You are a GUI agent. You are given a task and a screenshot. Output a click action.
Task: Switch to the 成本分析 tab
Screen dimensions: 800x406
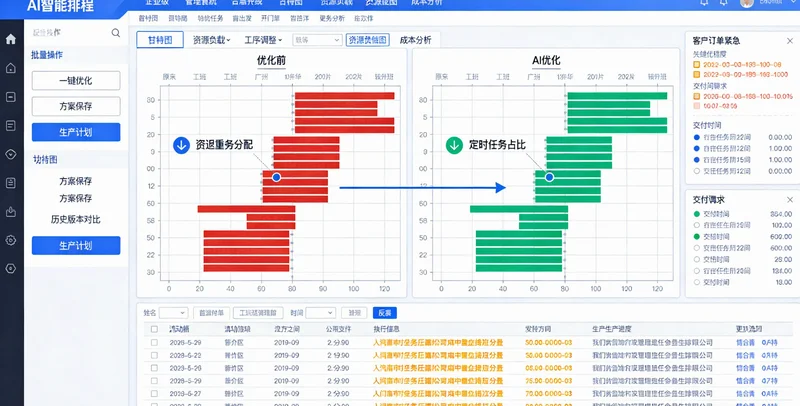click(x=415, y=40)
